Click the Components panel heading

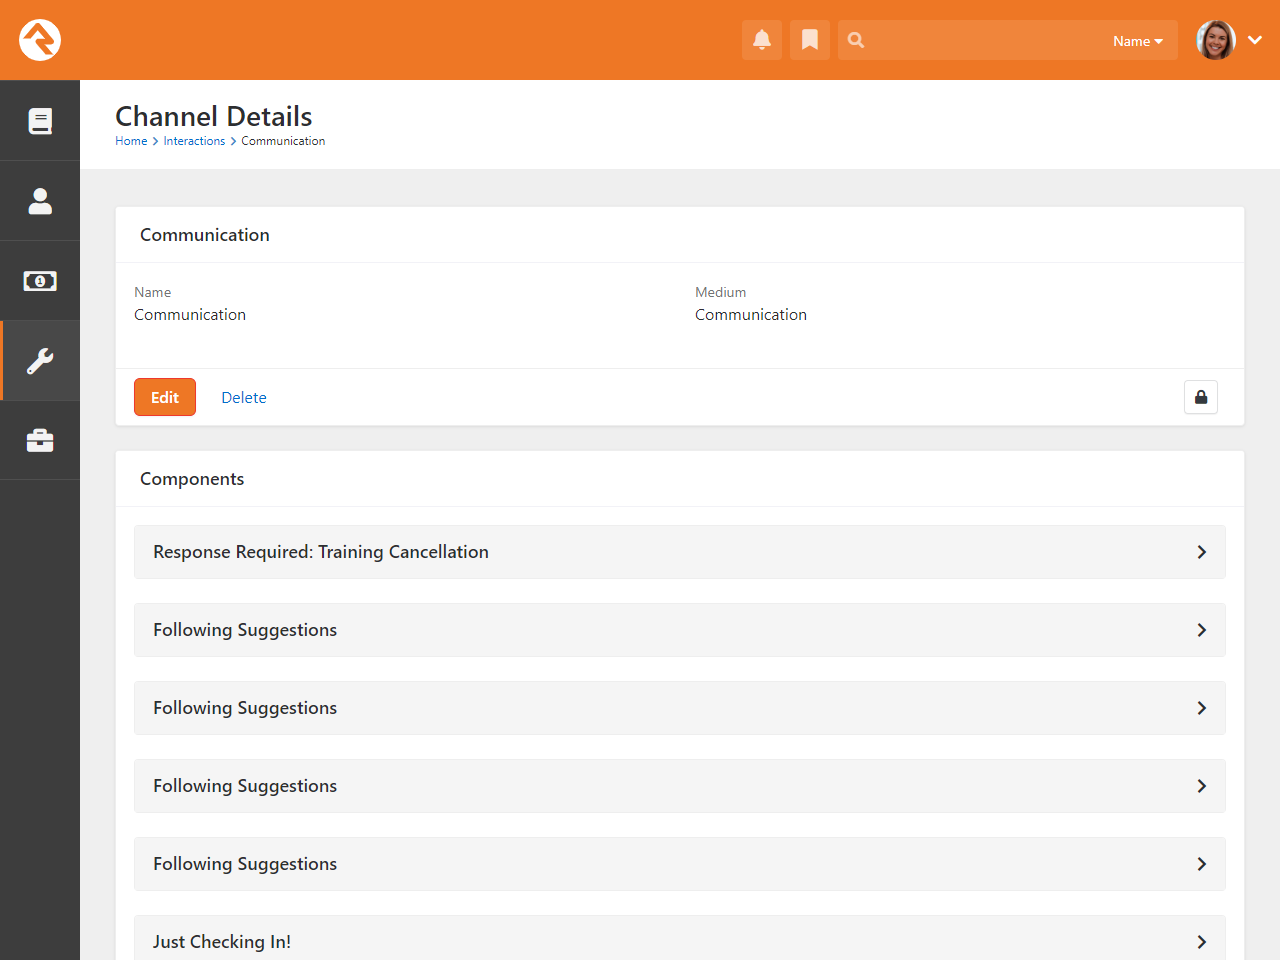(x=192, y=479)
